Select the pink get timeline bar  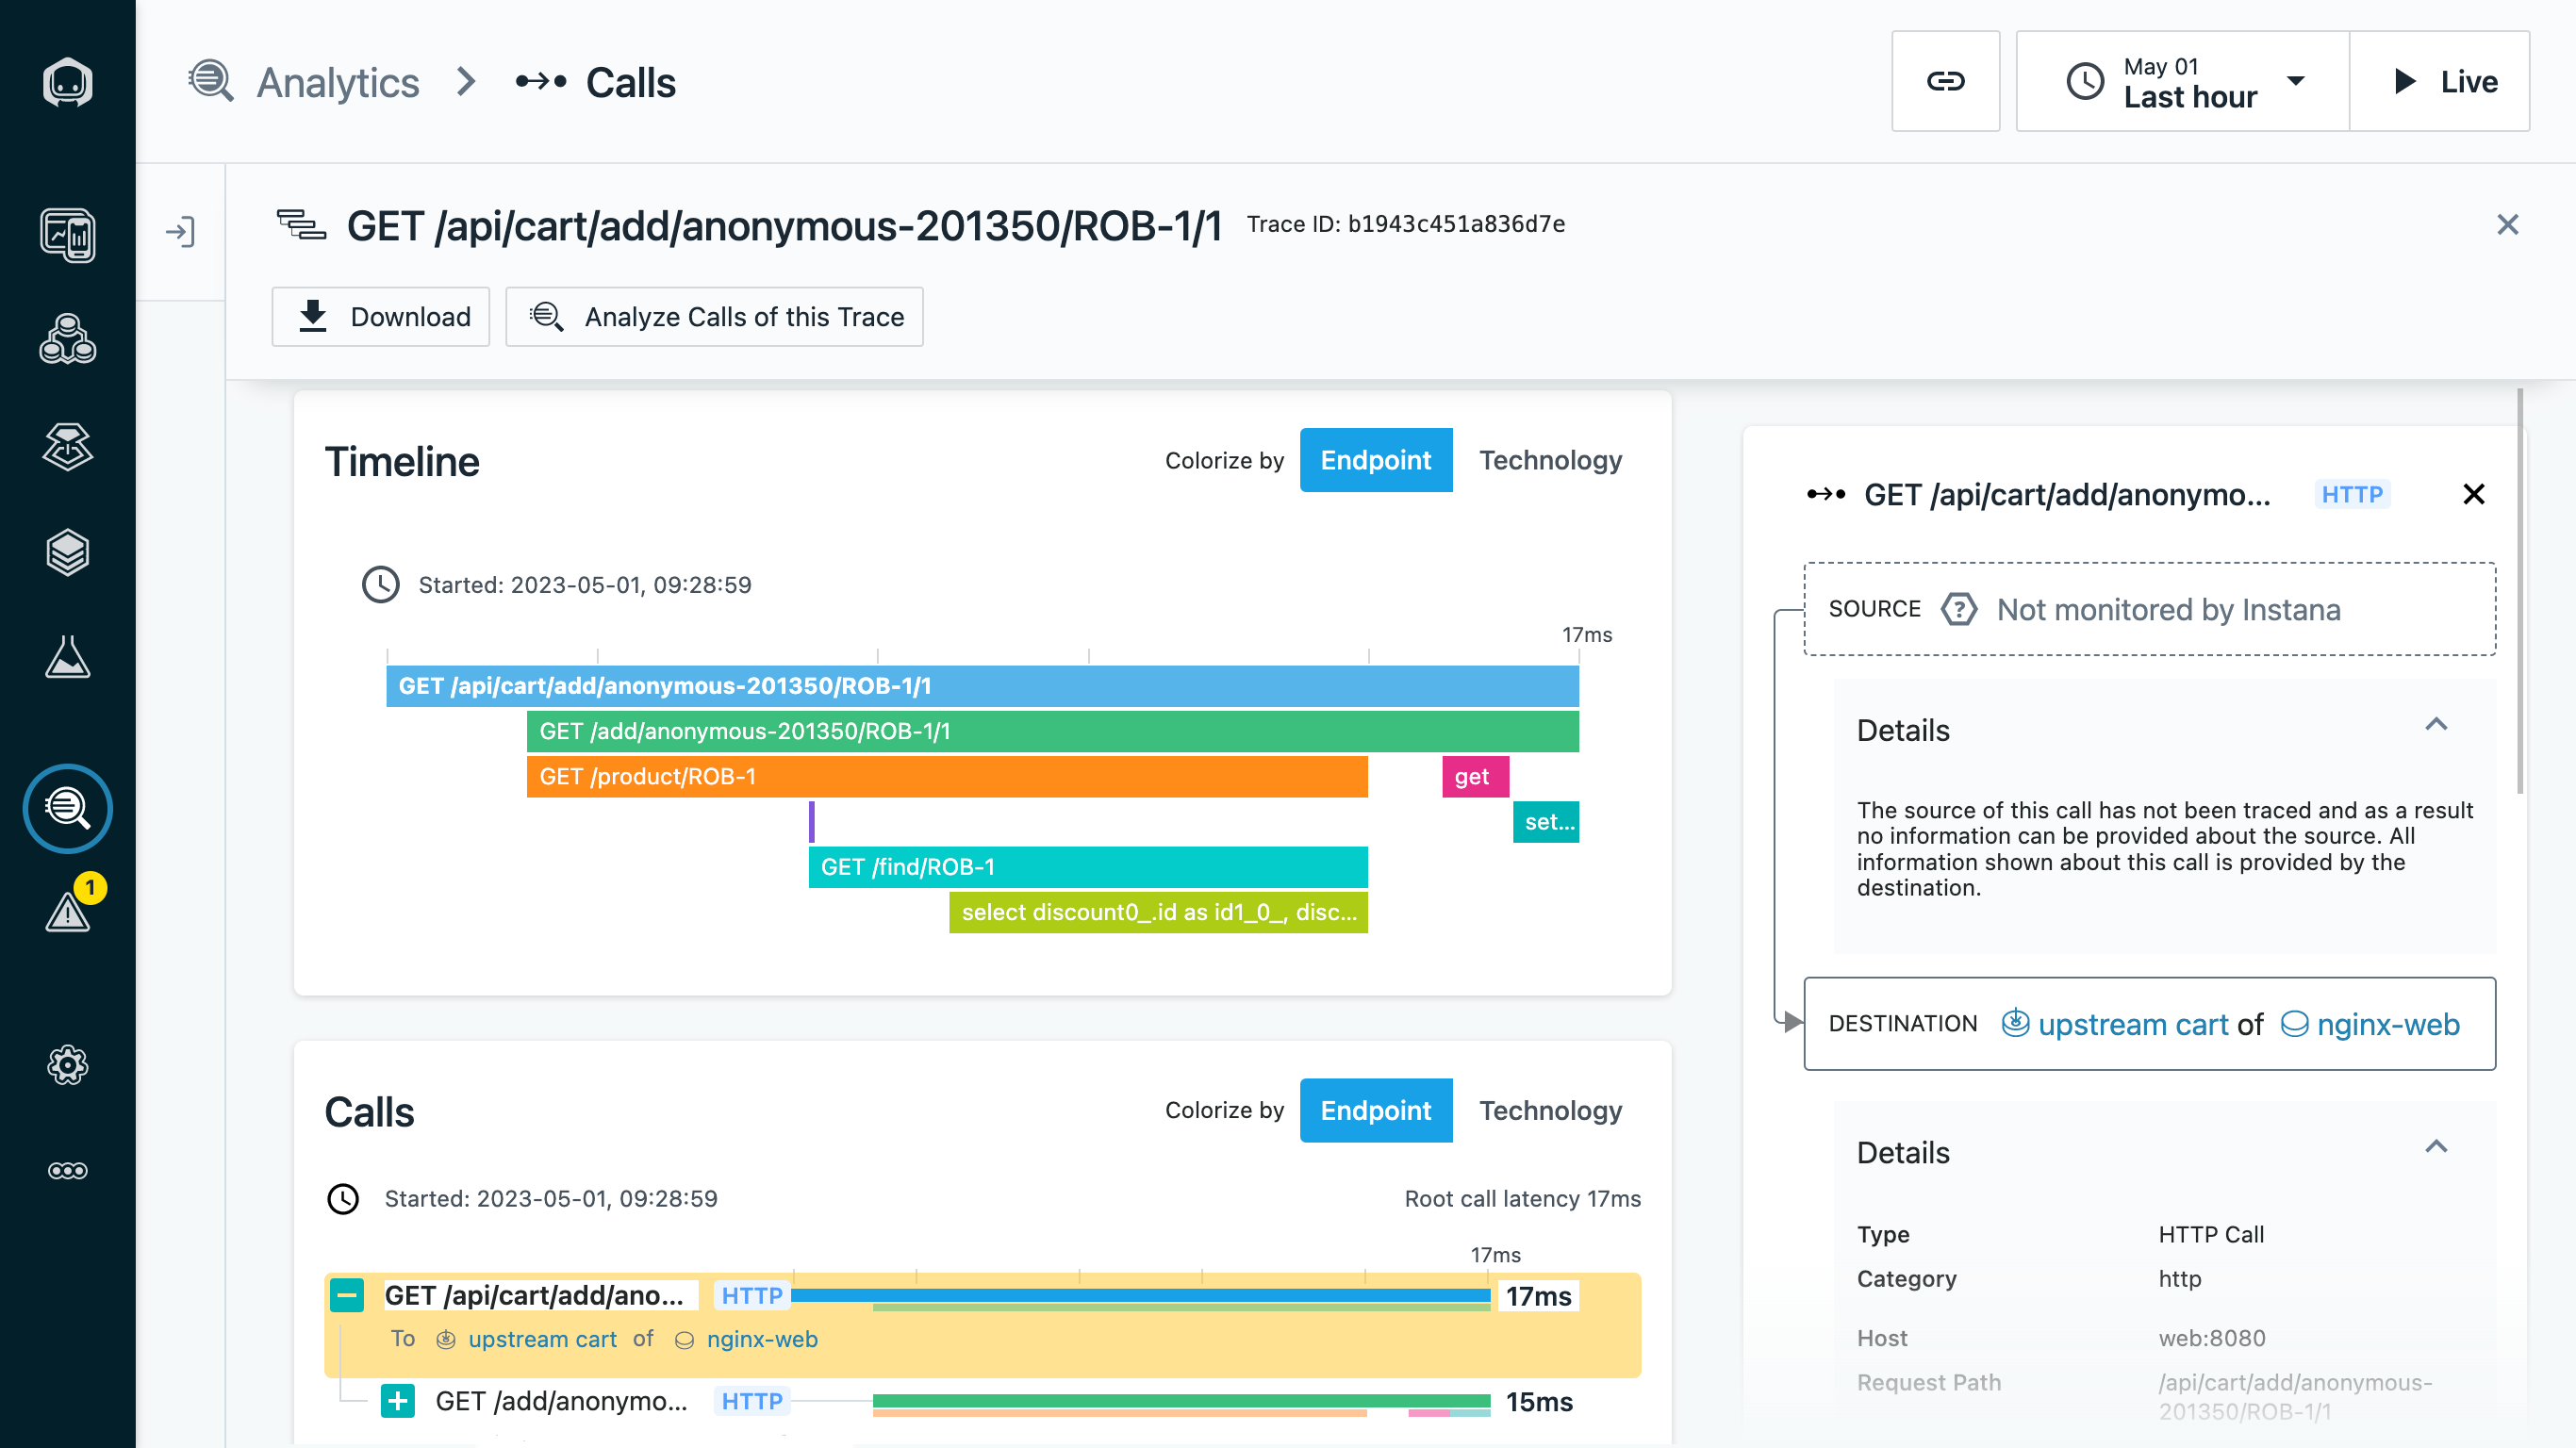tap(1475, 776)
